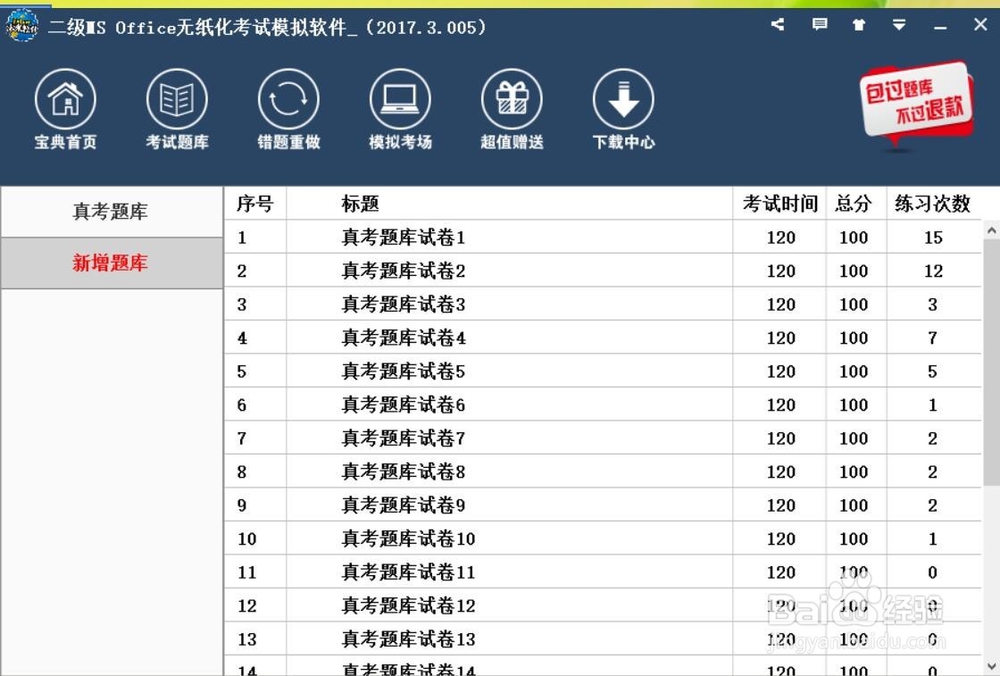
Task: Switch to the 真考题库 sidebar tab
Action: (x=111, y=211)
